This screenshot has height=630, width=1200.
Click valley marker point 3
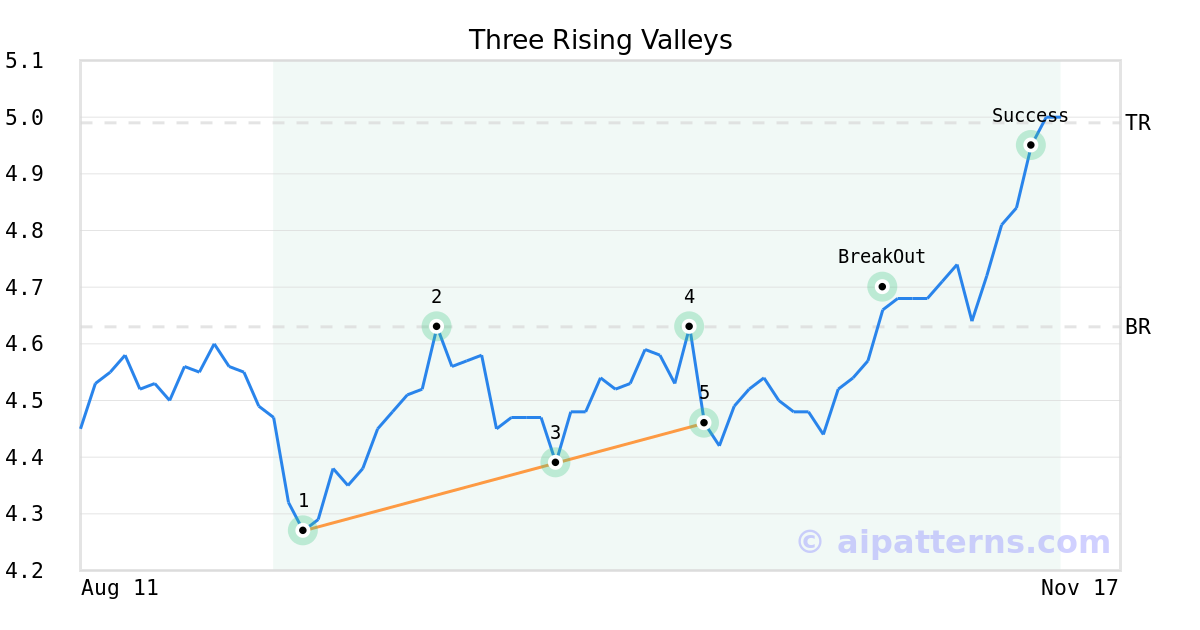click(x=555, y=462)
